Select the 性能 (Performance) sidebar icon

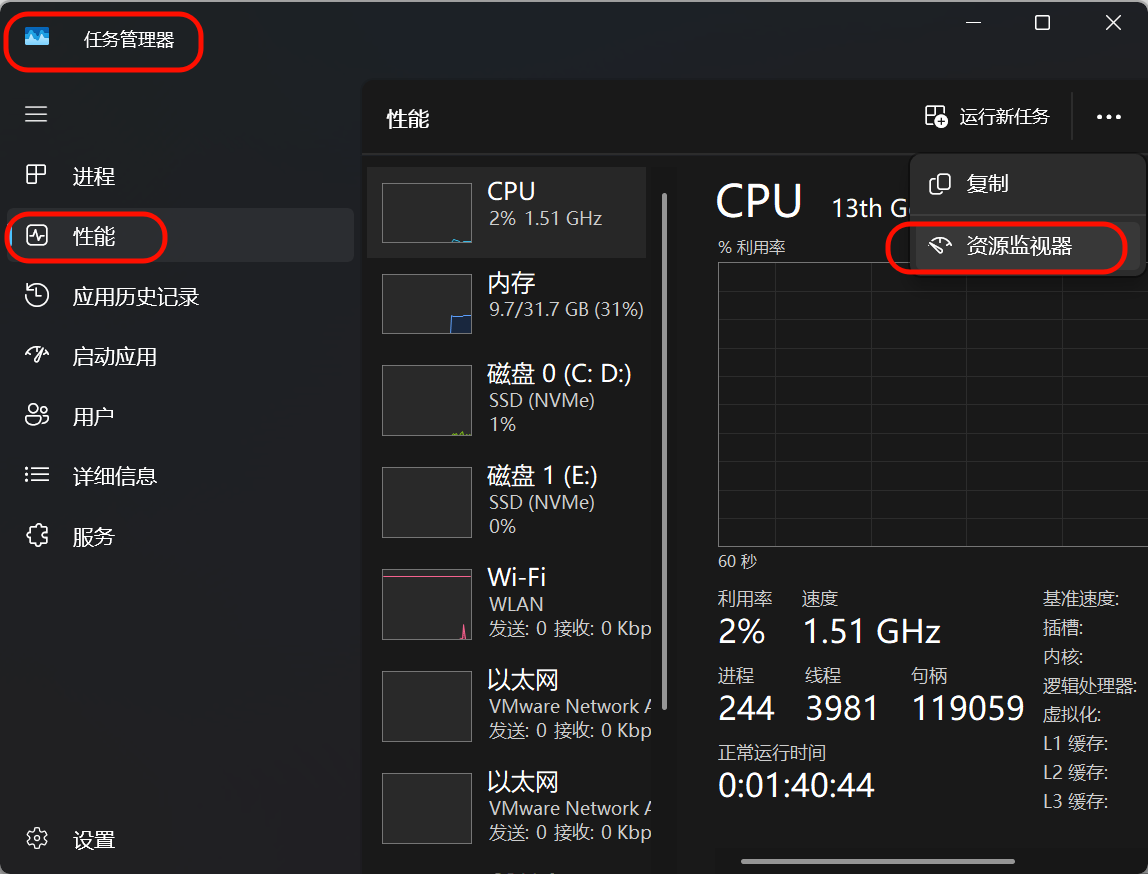(x=36, y=236)
